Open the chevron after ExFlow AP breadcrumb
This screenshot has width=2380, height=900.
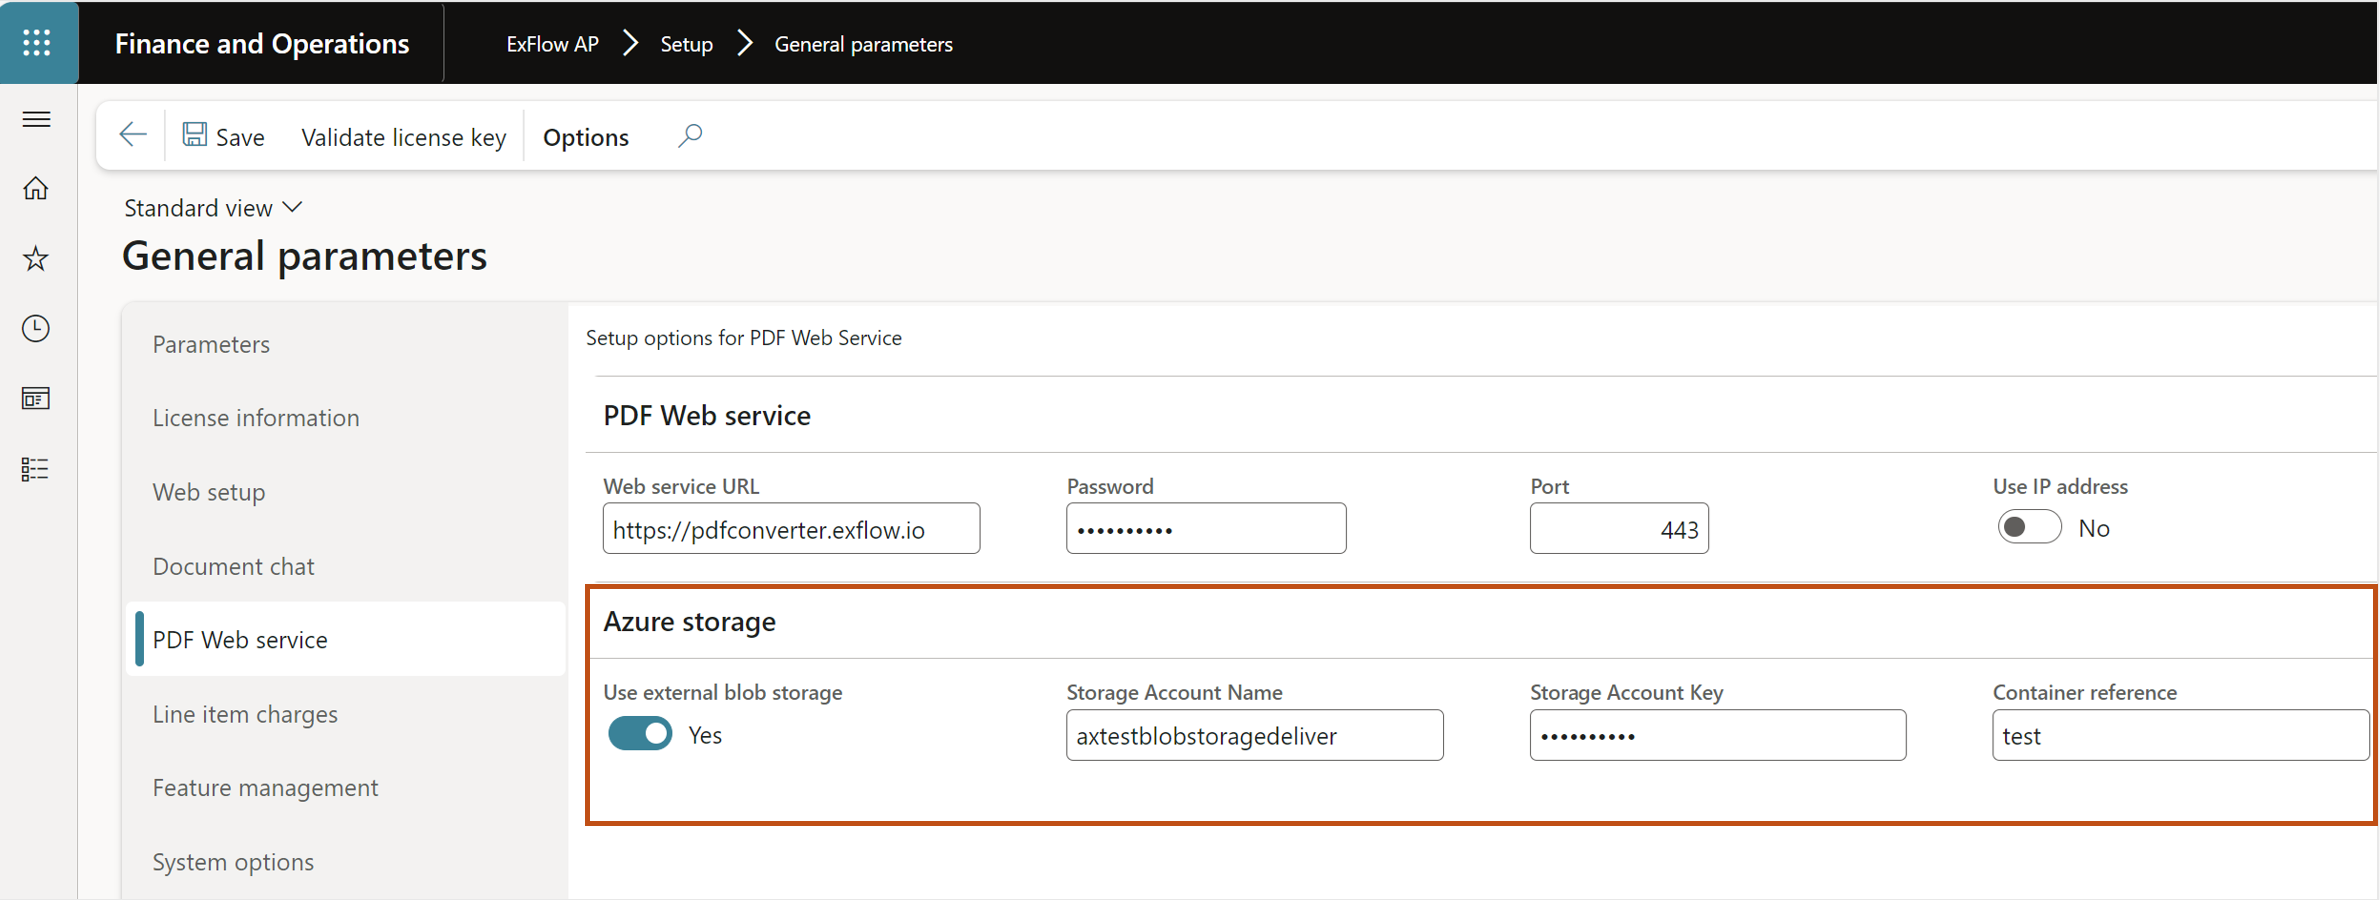point(630,43)
